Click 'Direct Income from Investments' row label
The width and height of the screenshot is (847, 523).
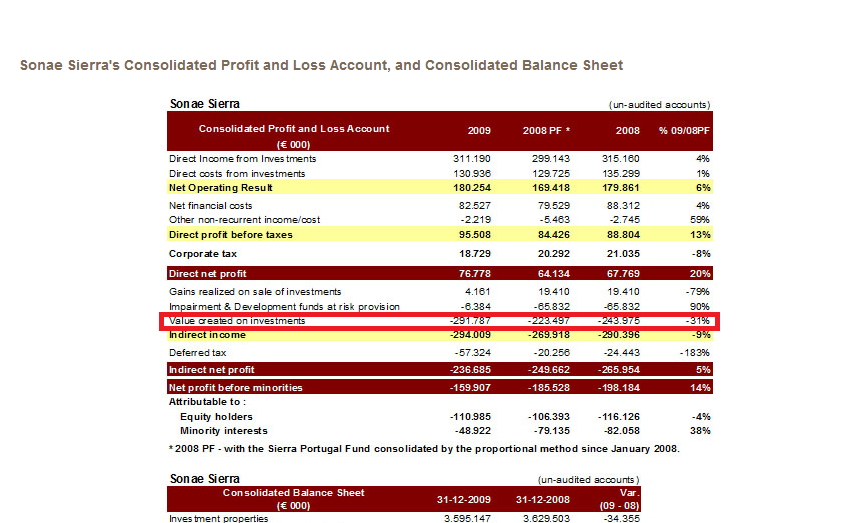click(243, 159)
